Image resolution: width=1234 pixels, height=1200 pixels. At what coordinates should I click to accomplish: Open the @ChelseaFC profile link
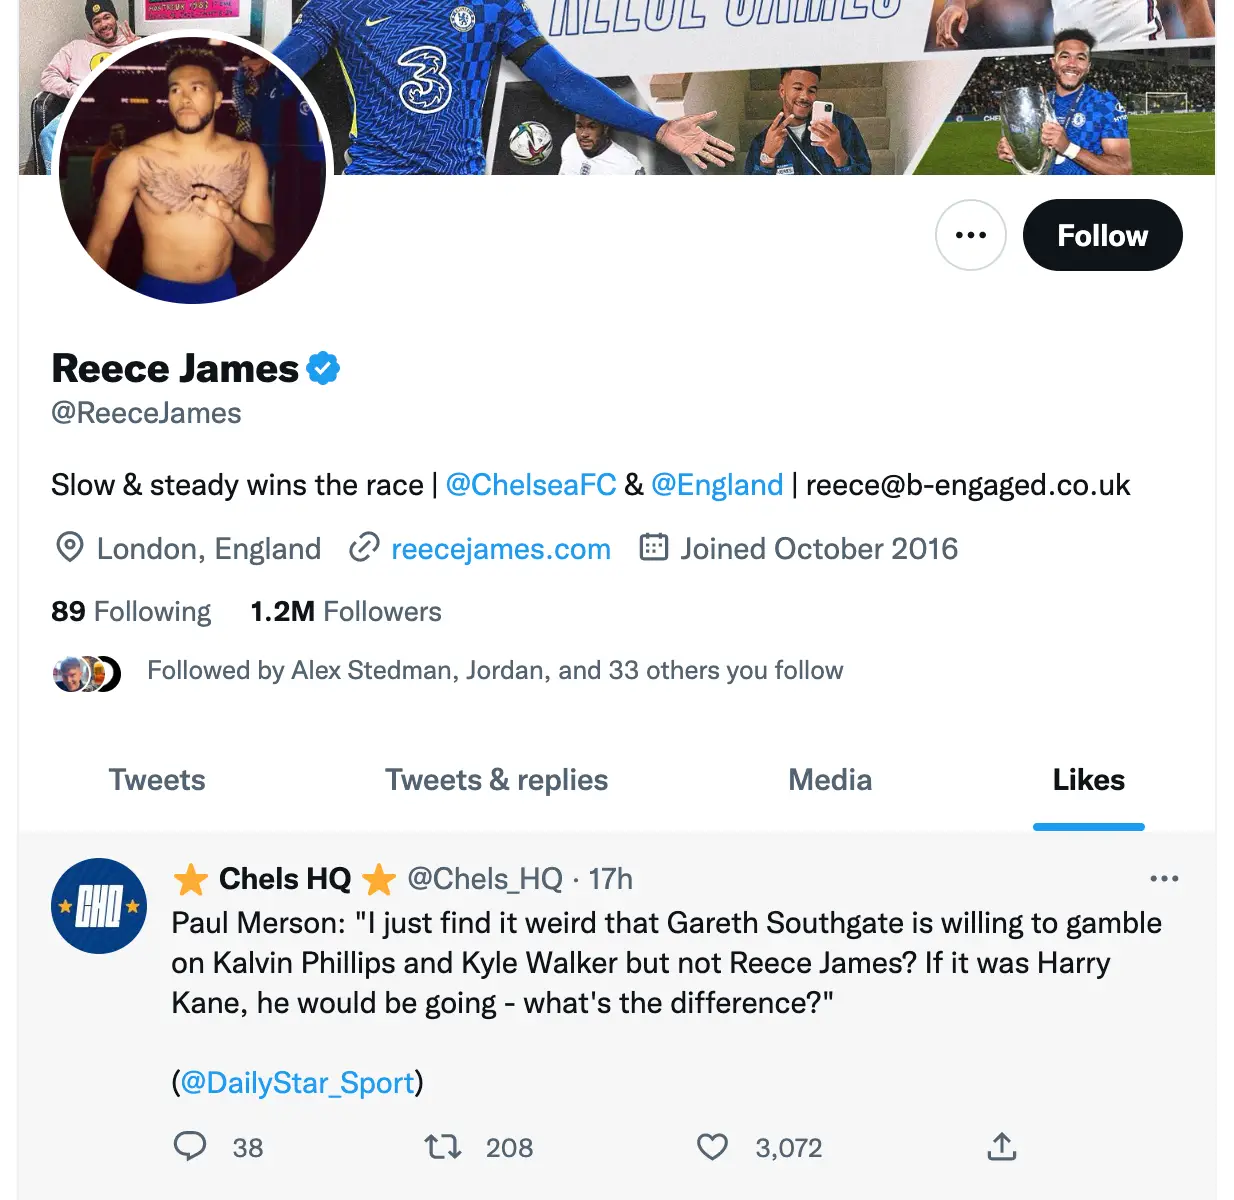(x=531, y=484)
